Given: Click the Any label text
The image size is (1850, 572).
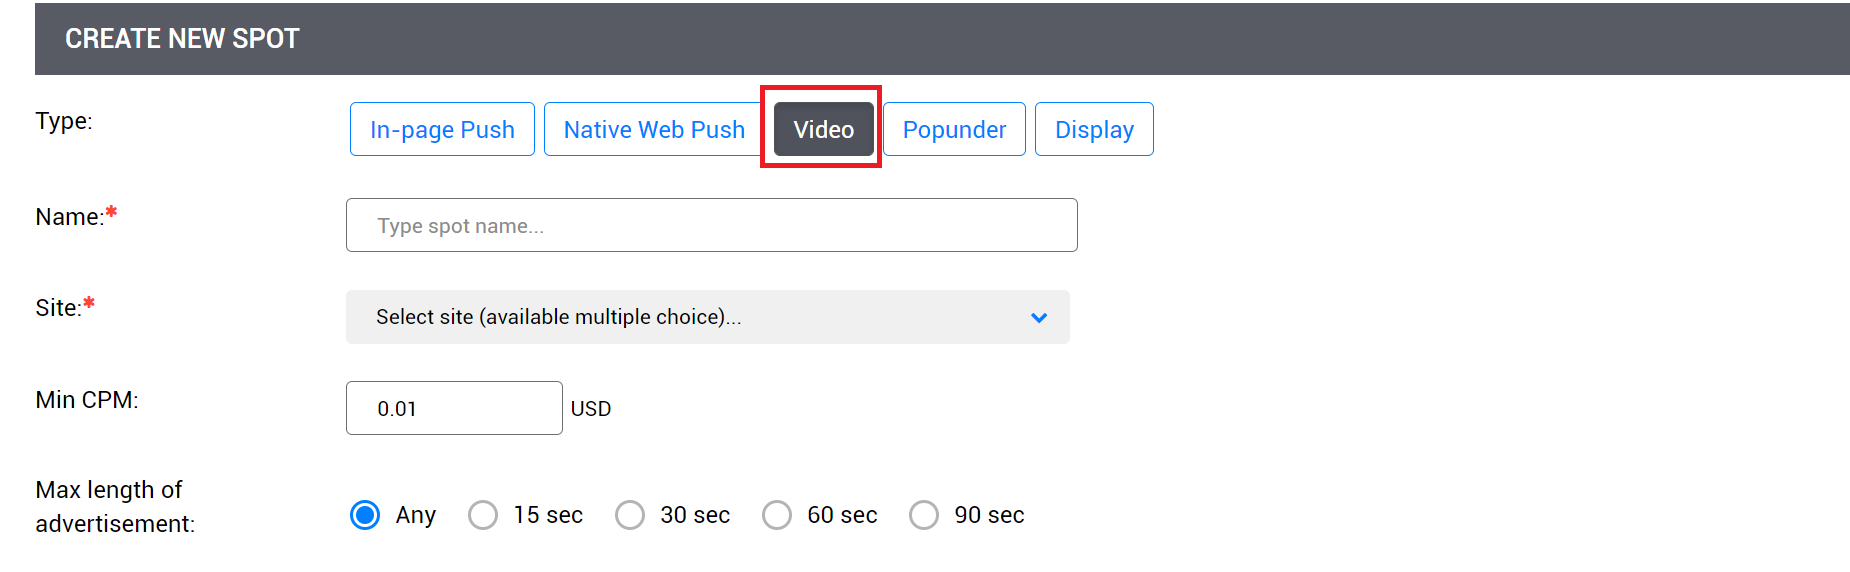Looking at the screenshot, I should (416, 515).
